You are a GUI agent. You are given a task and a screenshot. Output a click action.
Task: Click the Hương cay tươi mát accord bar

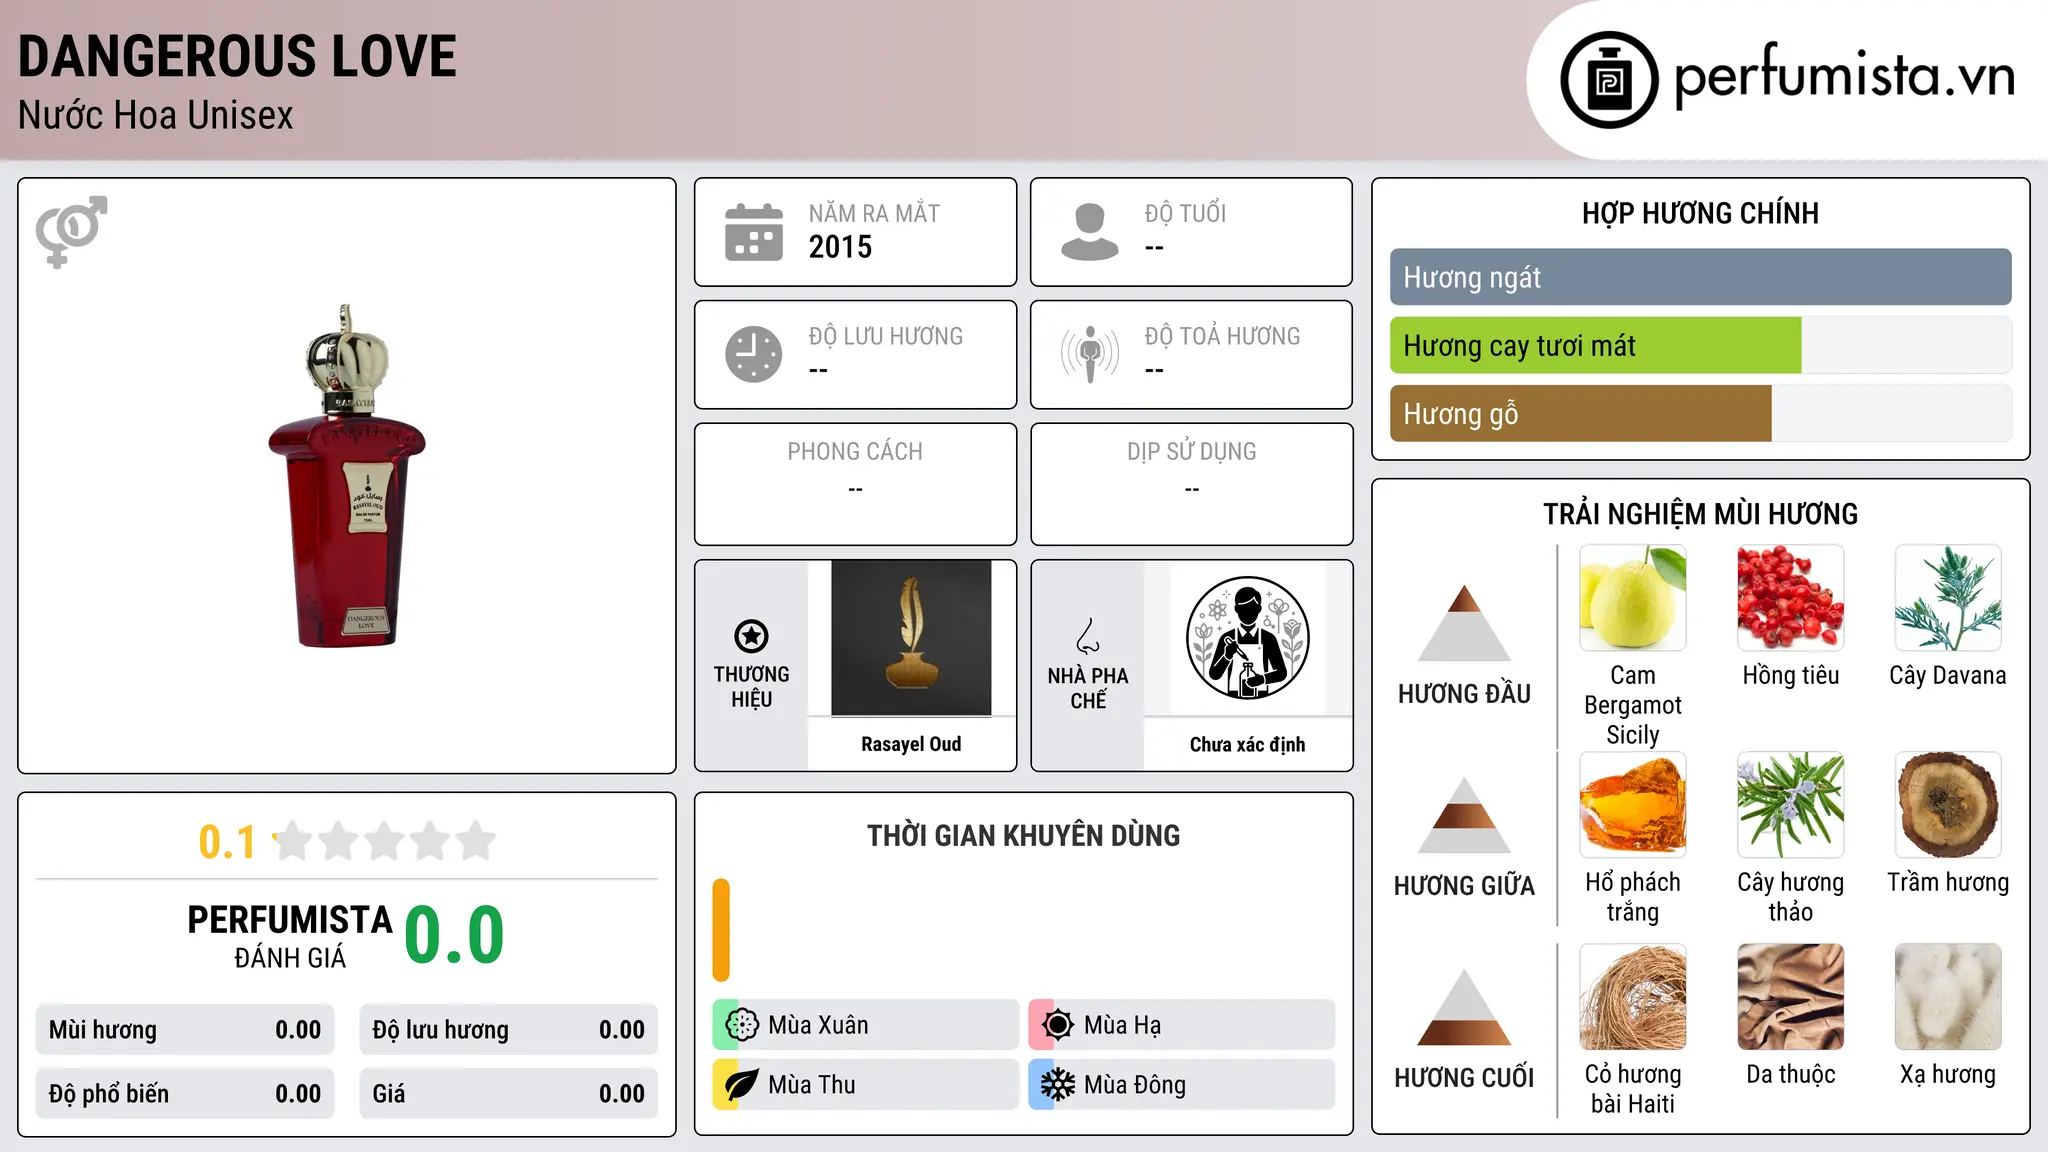pos(1700,346)
